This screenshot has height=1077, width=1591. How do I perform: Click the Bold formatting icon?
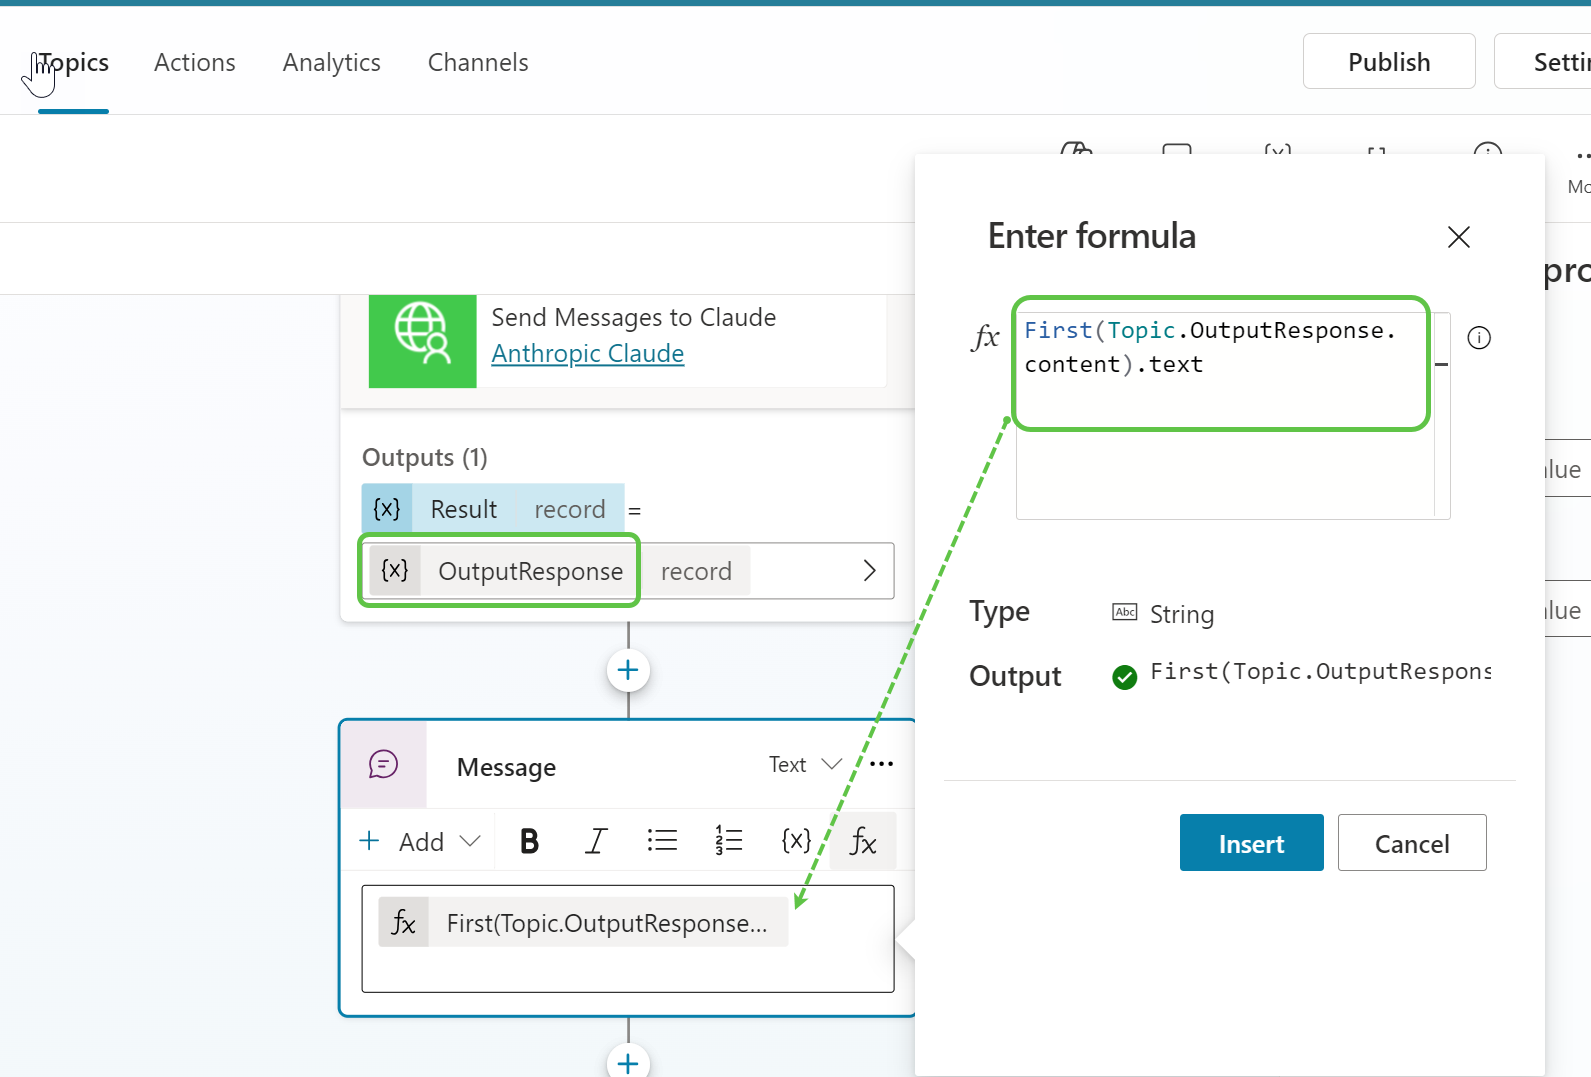click(x=529, y=842)
